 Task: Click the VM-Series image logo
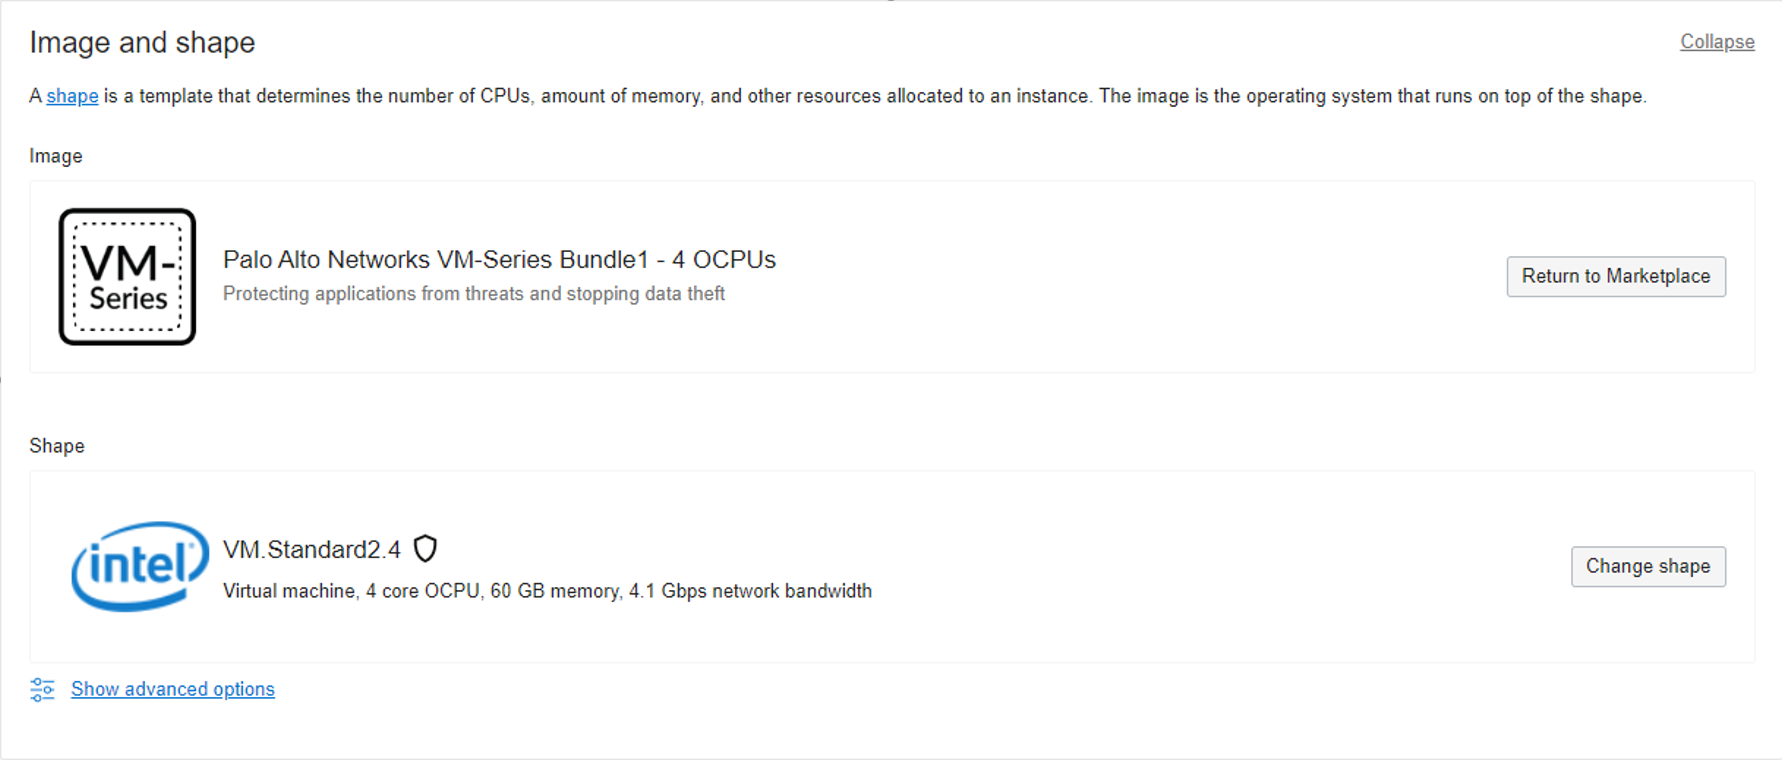coord(127,277)
